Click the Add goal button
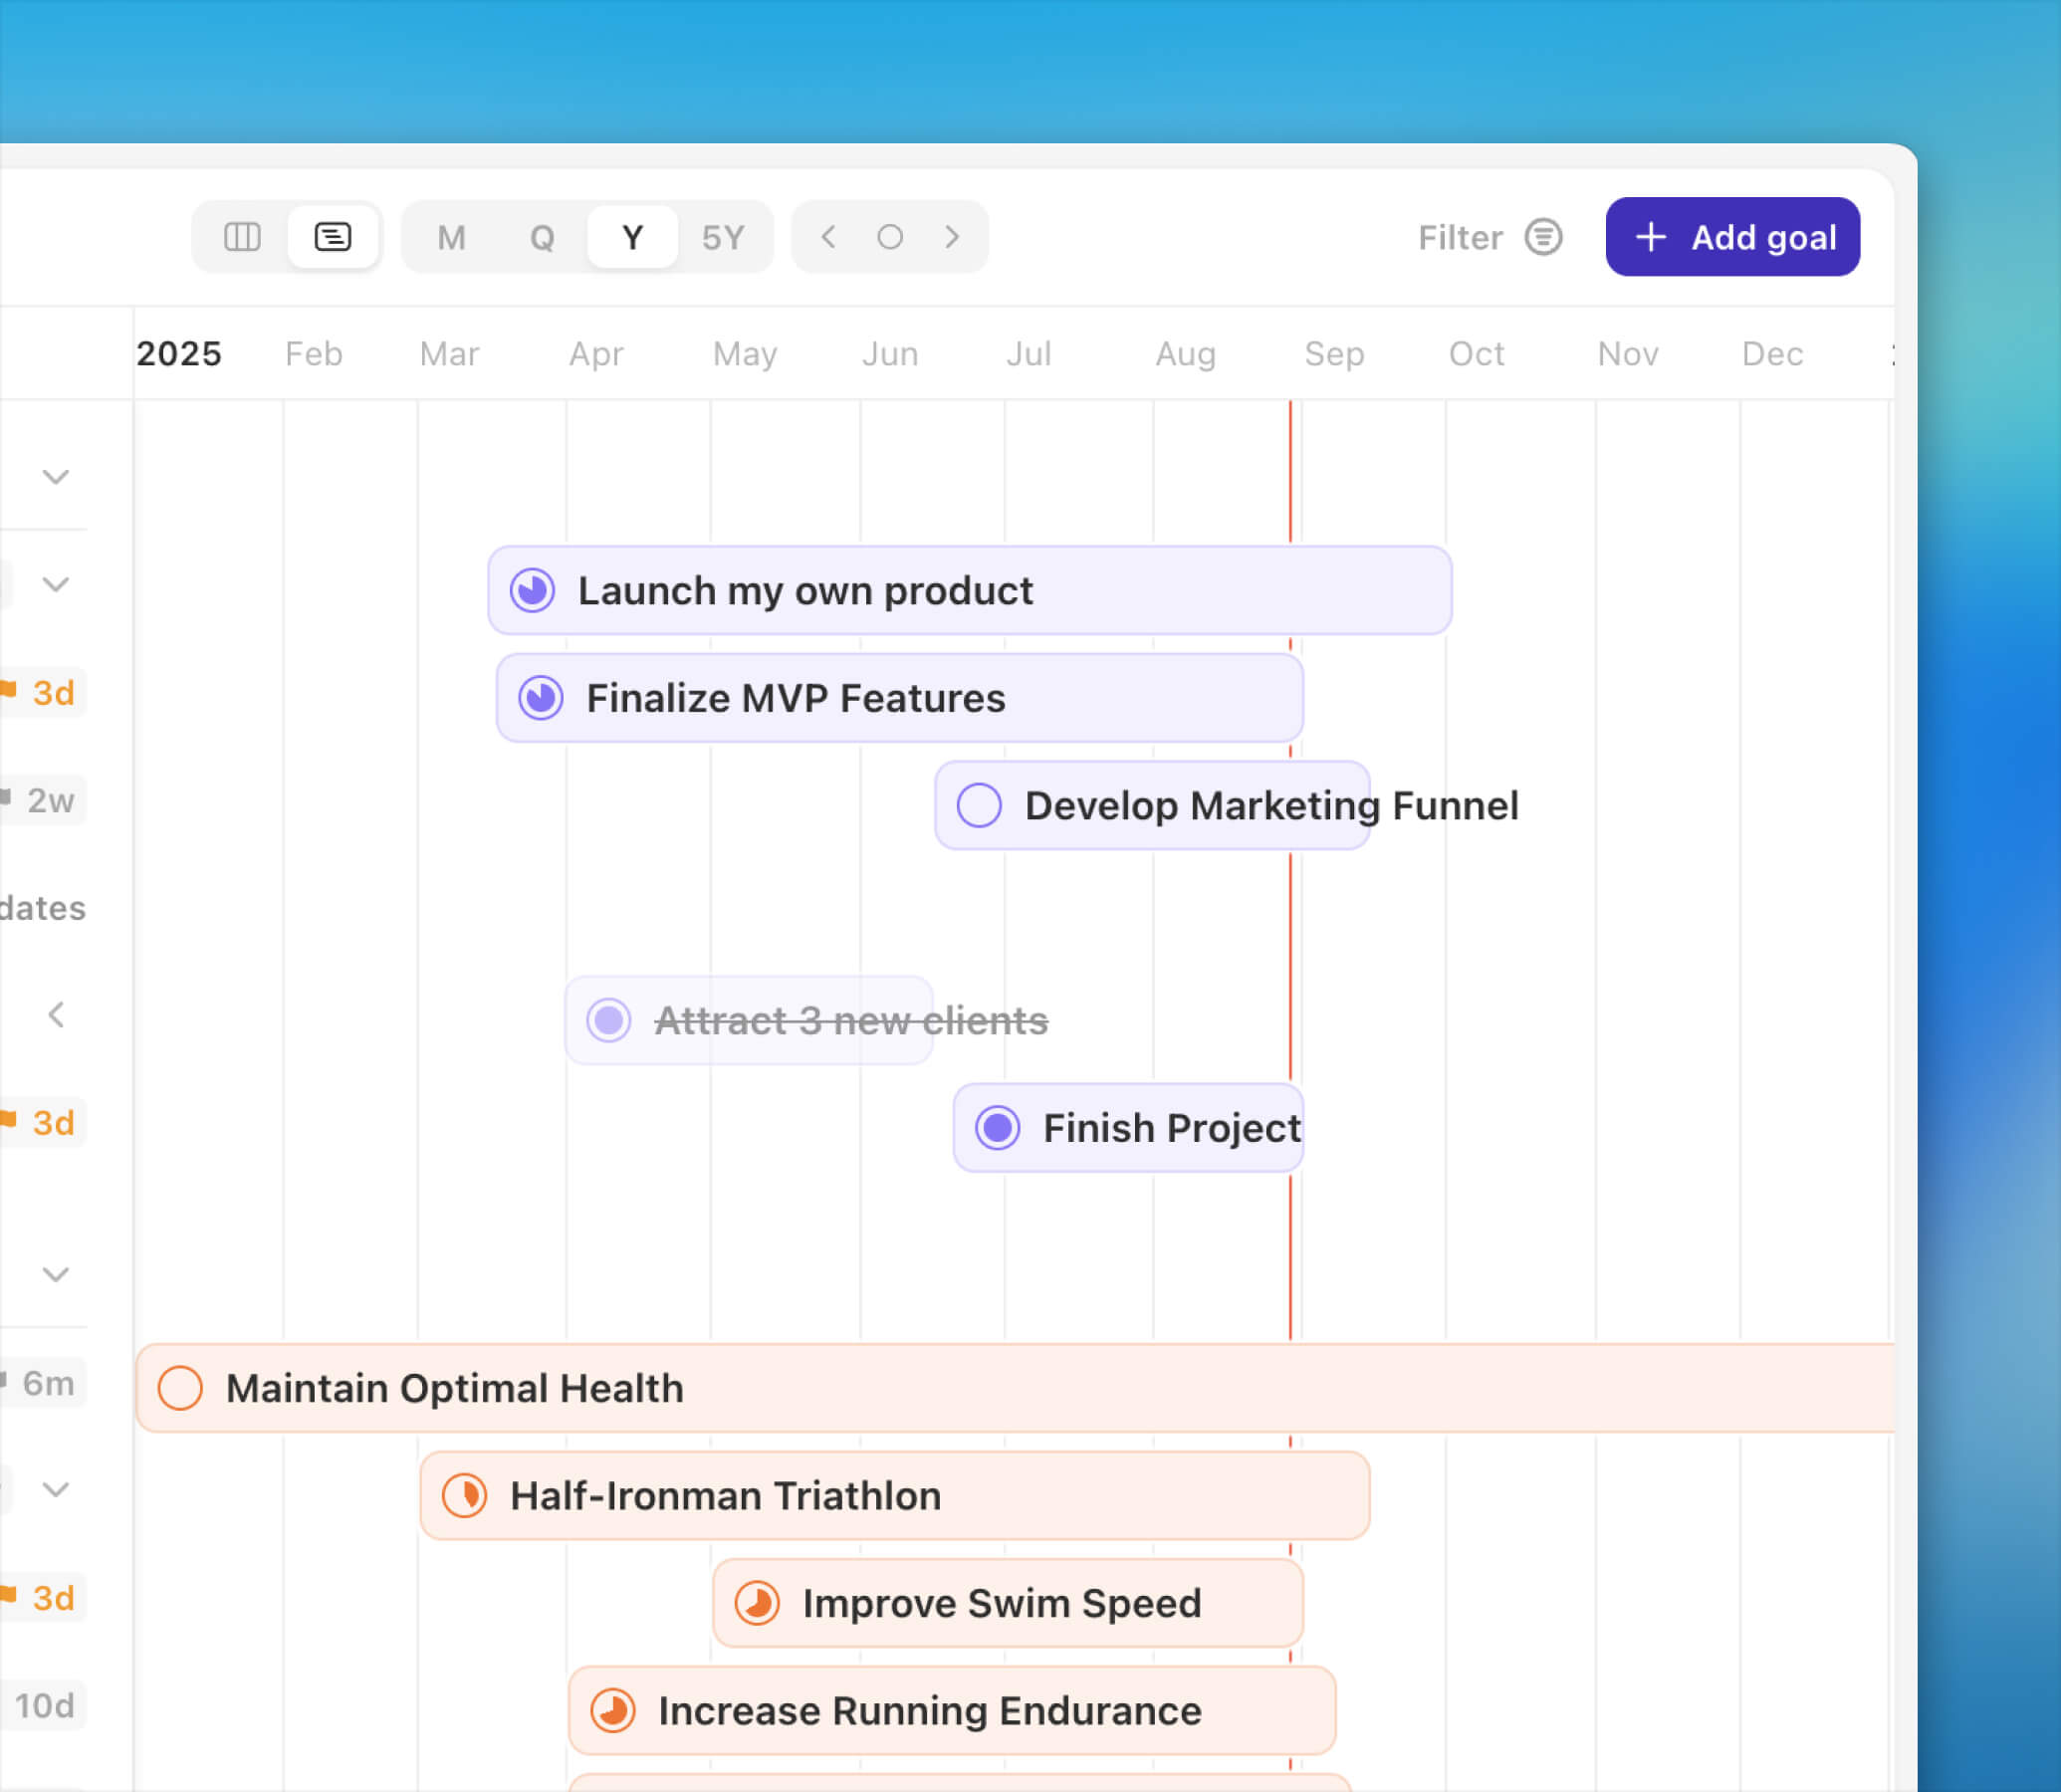Screen dimensions: 2061x1792 (x=1732, y=237)
